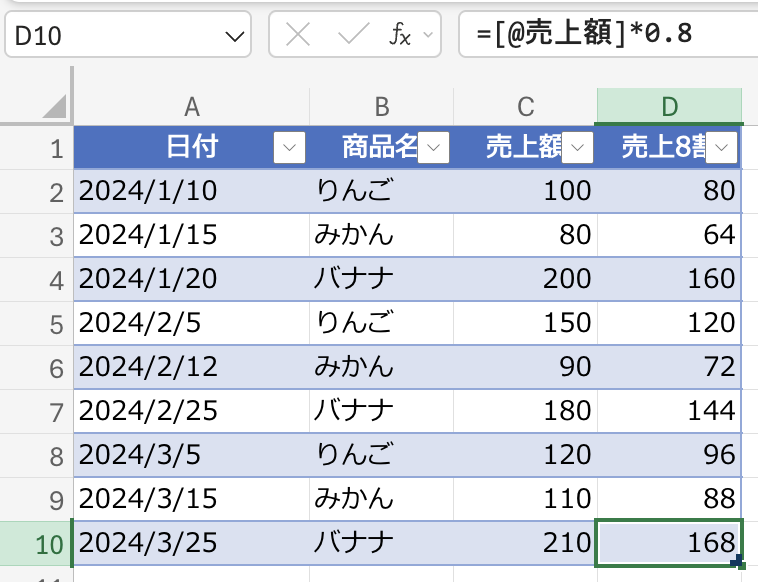
Task: Click the enter checkmark icon in formula bar
Action: tap(353, 36)
